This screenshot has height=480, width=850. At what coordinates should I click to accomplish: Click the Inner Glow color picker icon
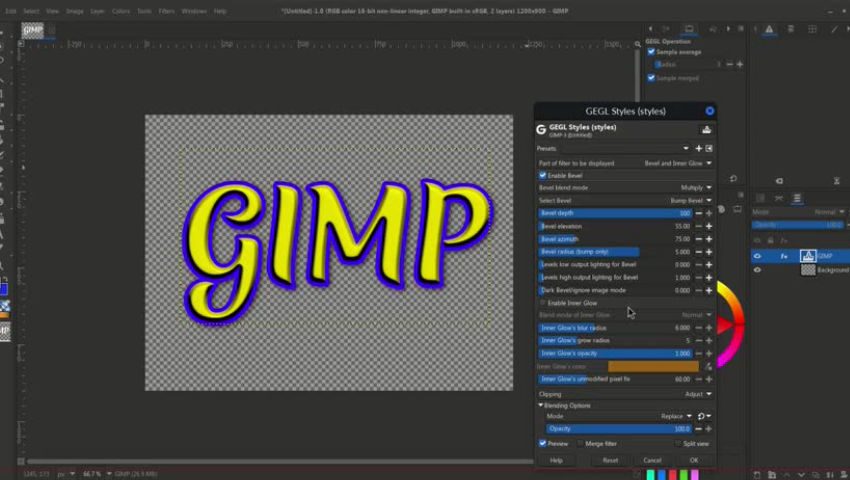pyautogui.click(x=709, y=367)
